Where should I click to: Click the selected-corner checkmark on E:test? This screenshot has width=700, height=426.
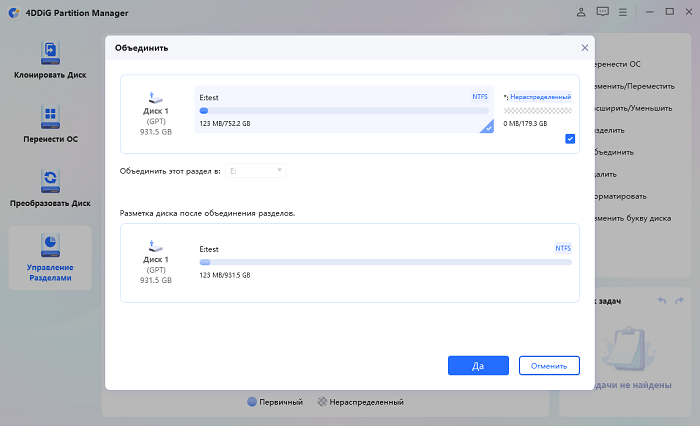[488, 128]
